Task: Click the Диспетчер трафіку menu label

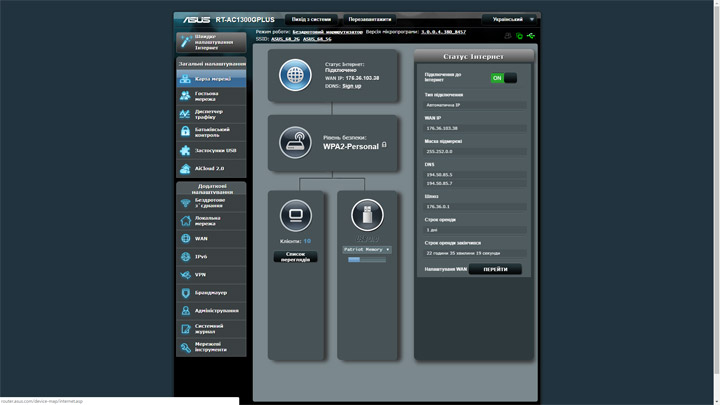Action: pyautogui.click(x=208, y=114)
